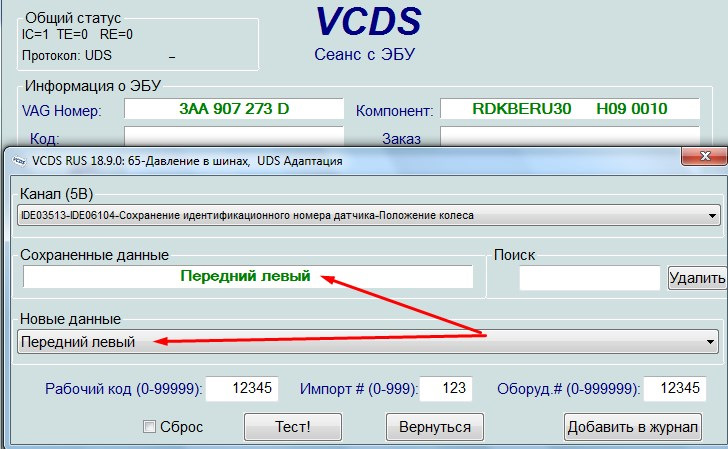
Task: Click the Протокол: UDS status text
Action: point(67,55)
